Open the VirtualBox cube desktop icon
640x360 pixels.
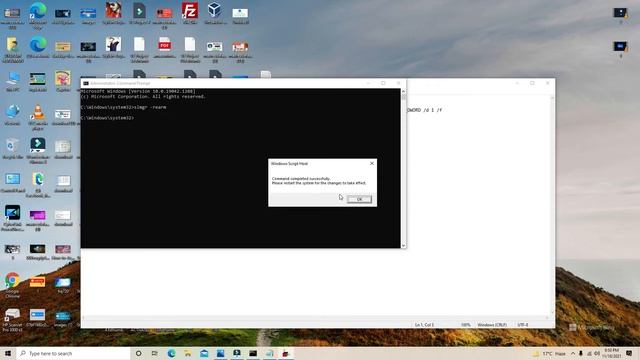(x=215, y=13)
